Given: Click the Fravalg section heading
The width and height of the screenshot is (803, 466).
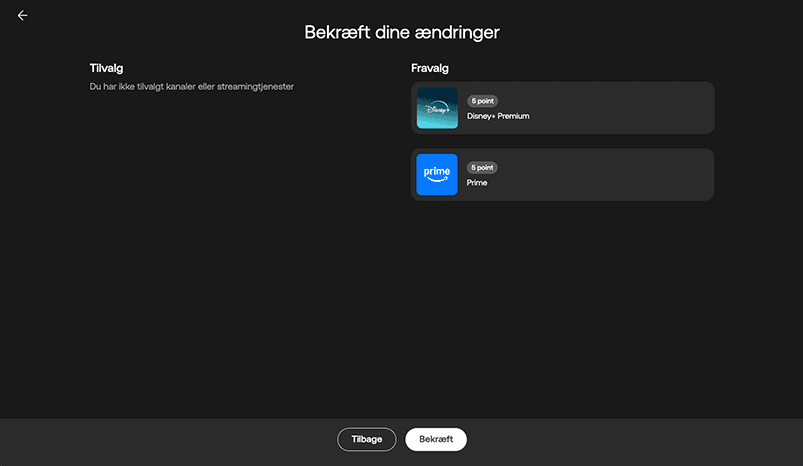Looking at the screenshot, I should click(x=429, y=68).
